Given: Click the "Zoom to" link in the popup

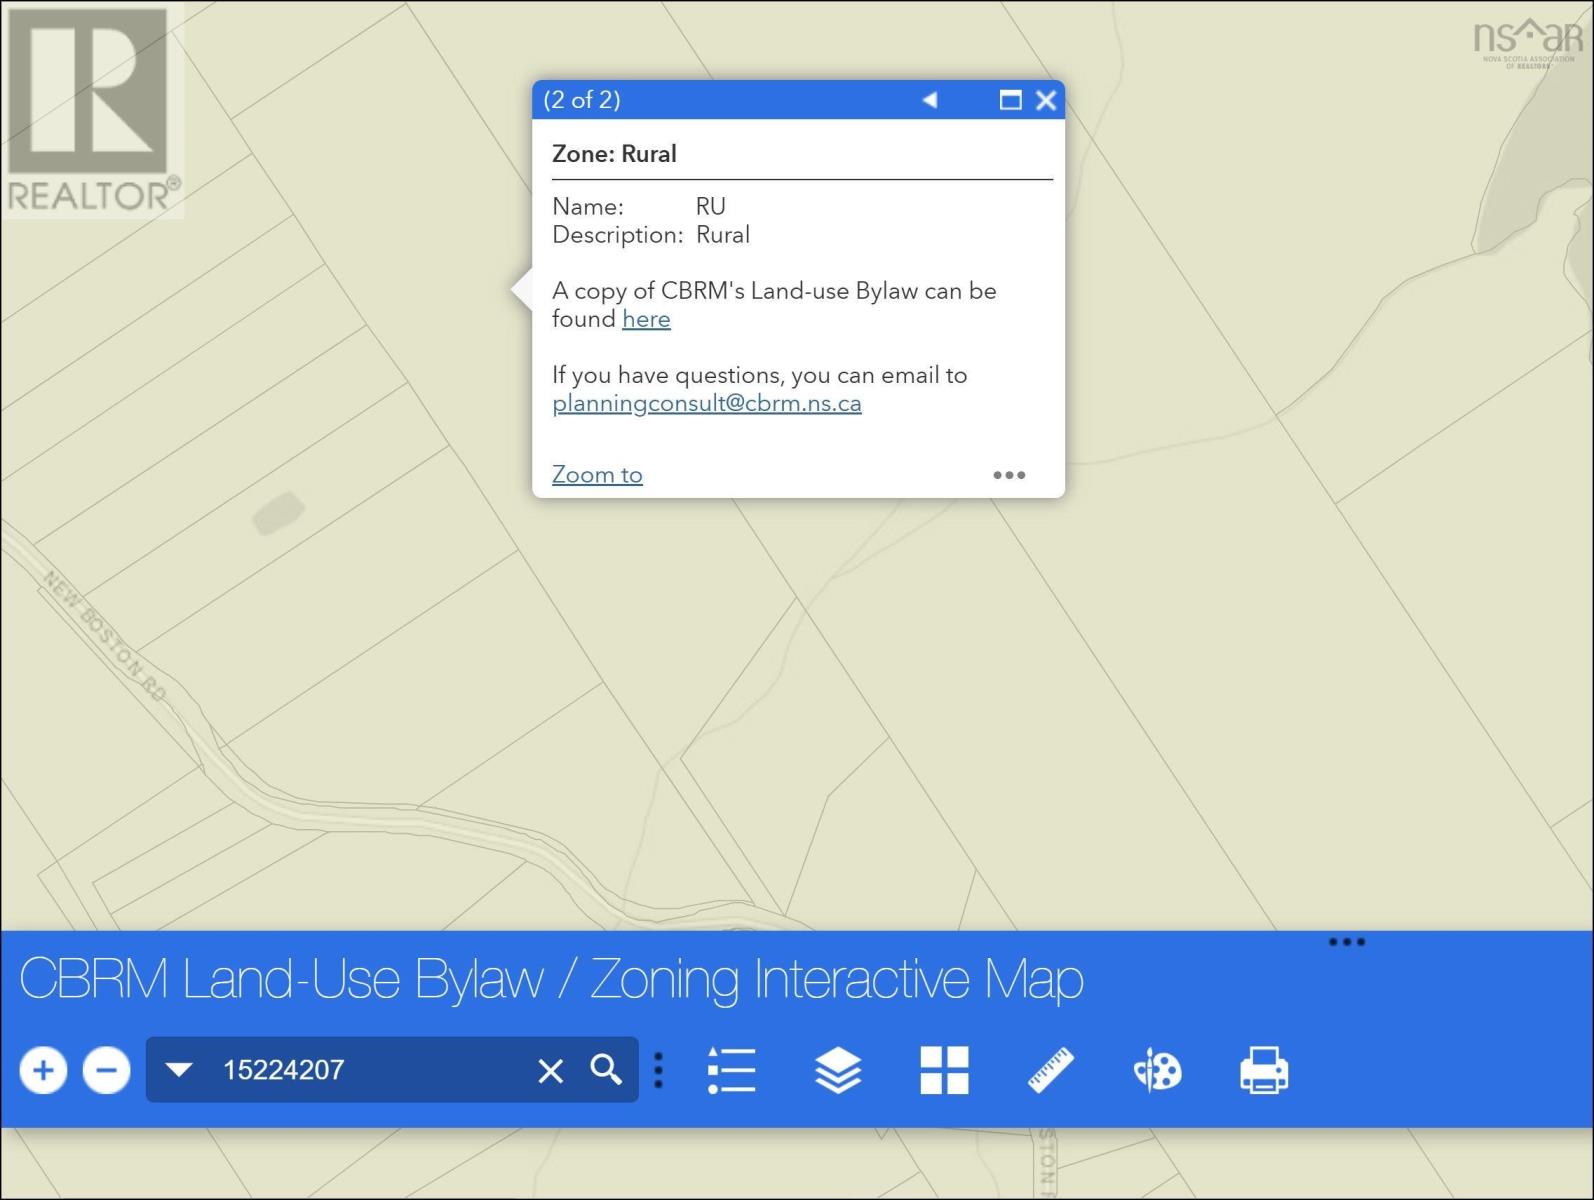Looking at the screenshot, I should [x=597, y=475].
